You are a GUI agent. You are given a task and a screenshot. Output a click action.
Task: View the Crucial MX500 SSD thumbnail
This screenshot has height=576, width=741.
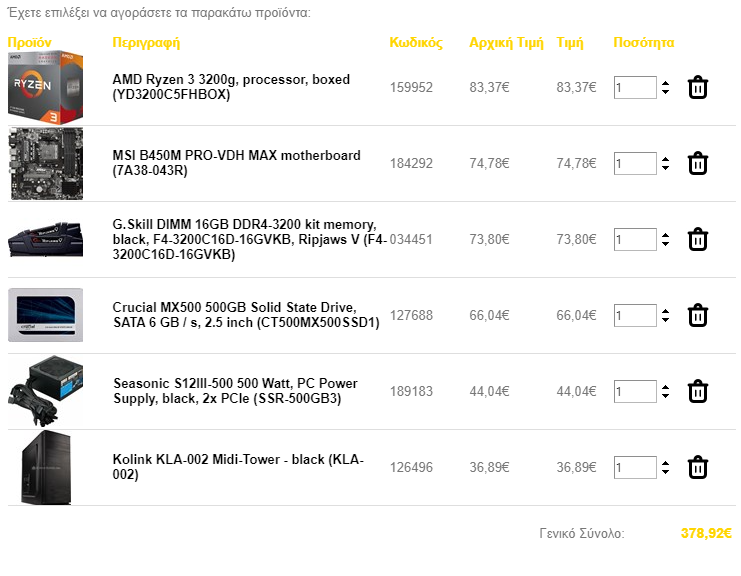pos(45,315)
